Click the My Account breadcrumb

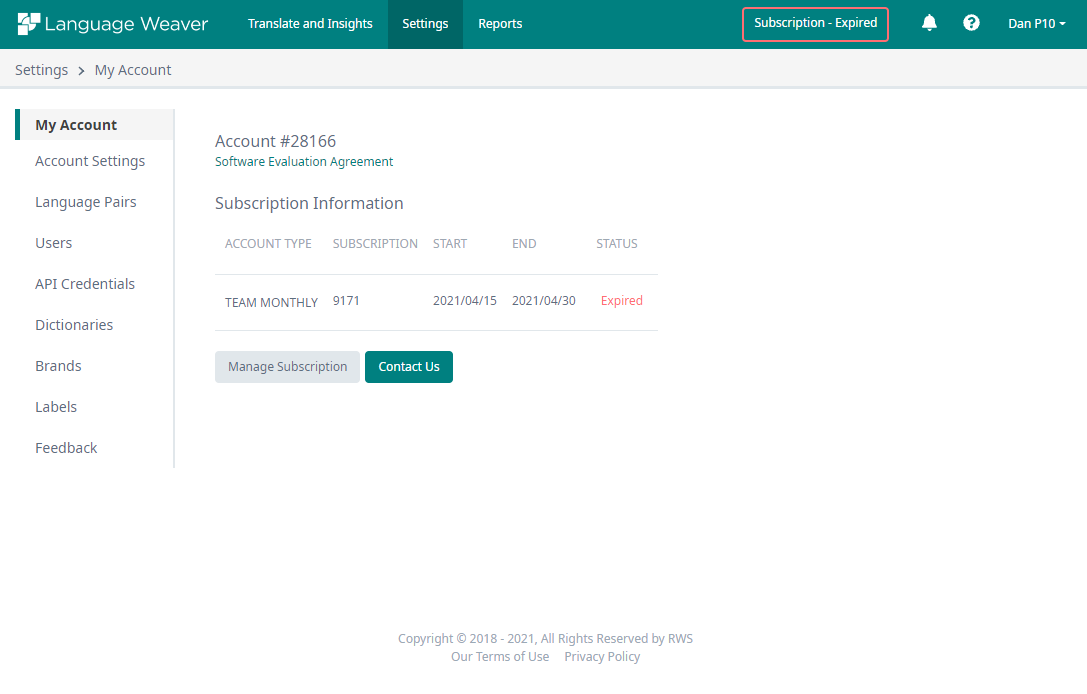pos(133,70)
